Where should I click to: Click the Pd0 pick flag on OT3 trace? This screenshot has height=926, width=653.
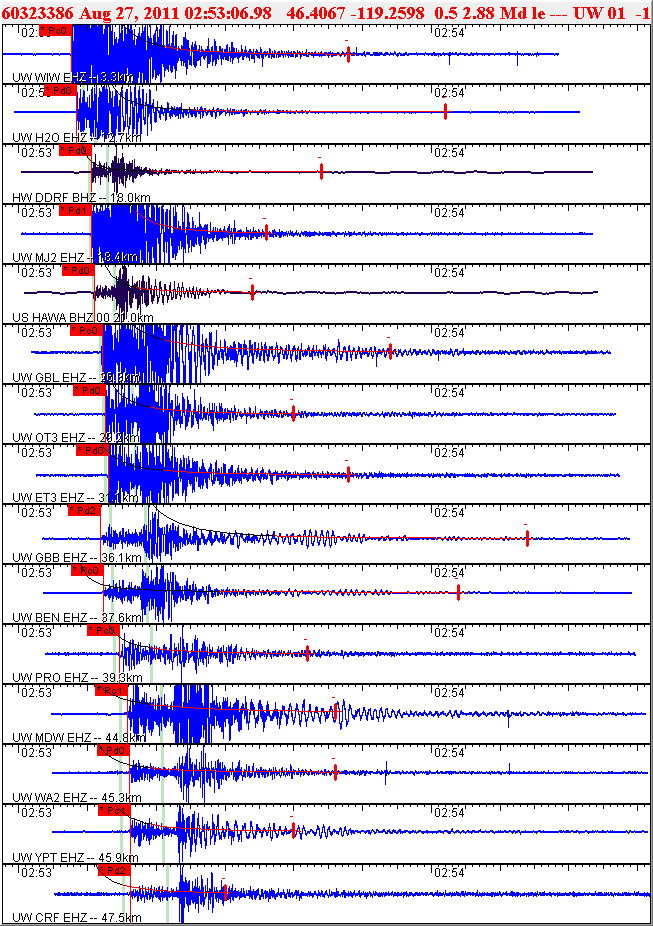[89, 390]
